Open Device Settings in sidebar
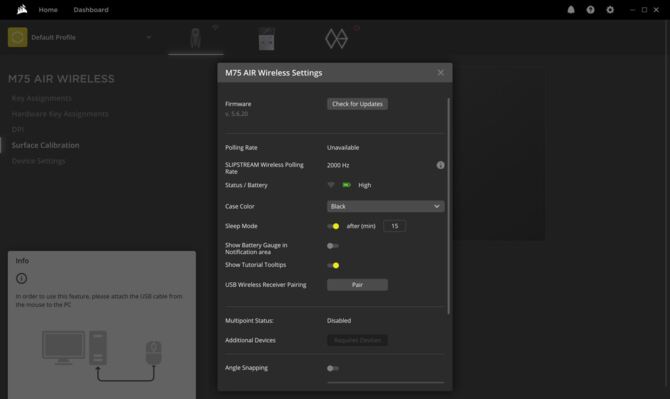 38,161
